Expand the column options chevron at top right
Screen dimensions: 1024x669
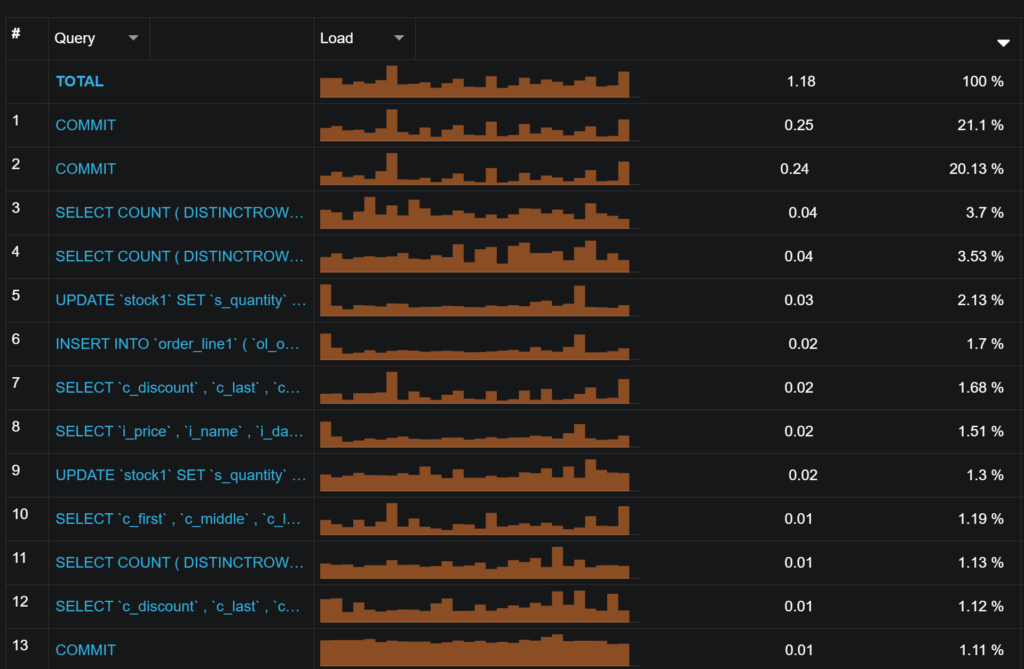1003,43
